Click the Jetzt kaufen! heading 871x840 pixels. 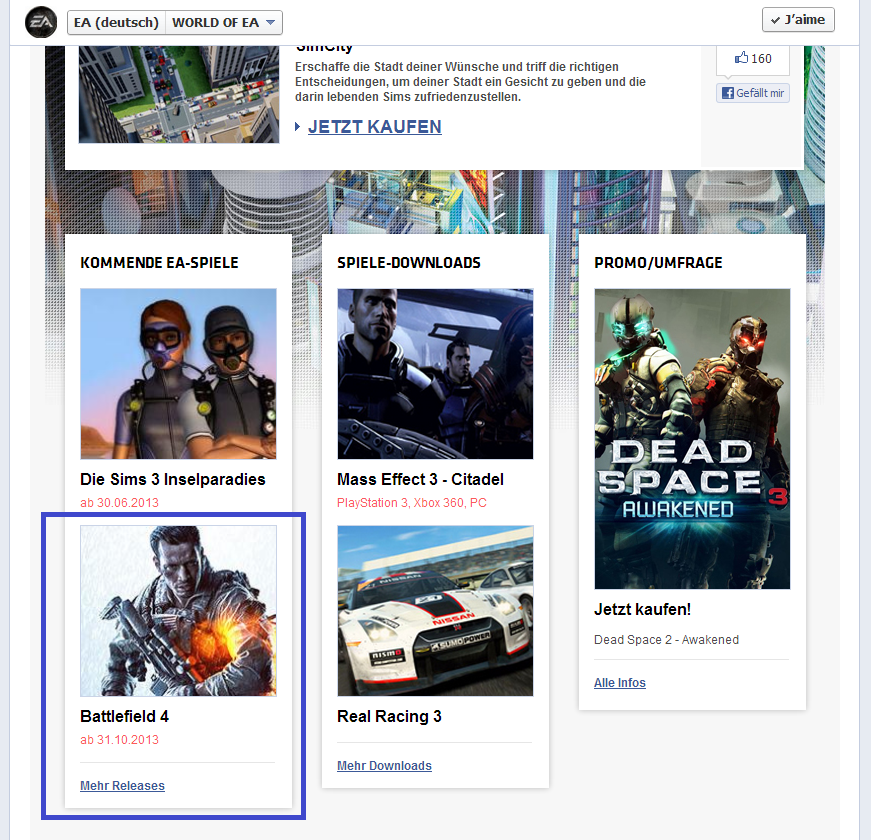pos(643,609)
